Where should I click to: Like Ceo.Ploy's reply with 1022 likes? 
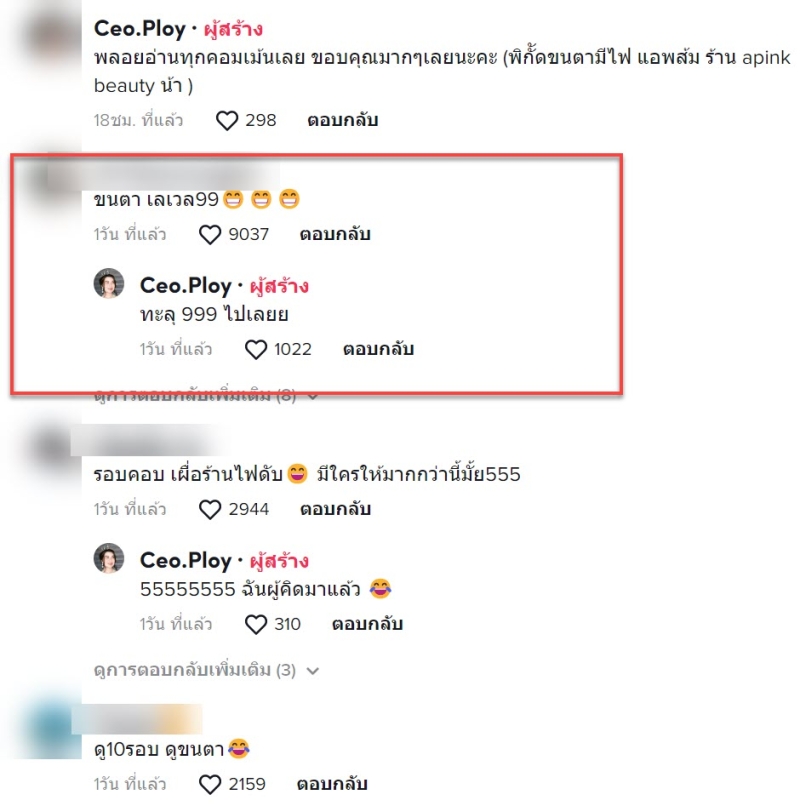coord(256,350)
